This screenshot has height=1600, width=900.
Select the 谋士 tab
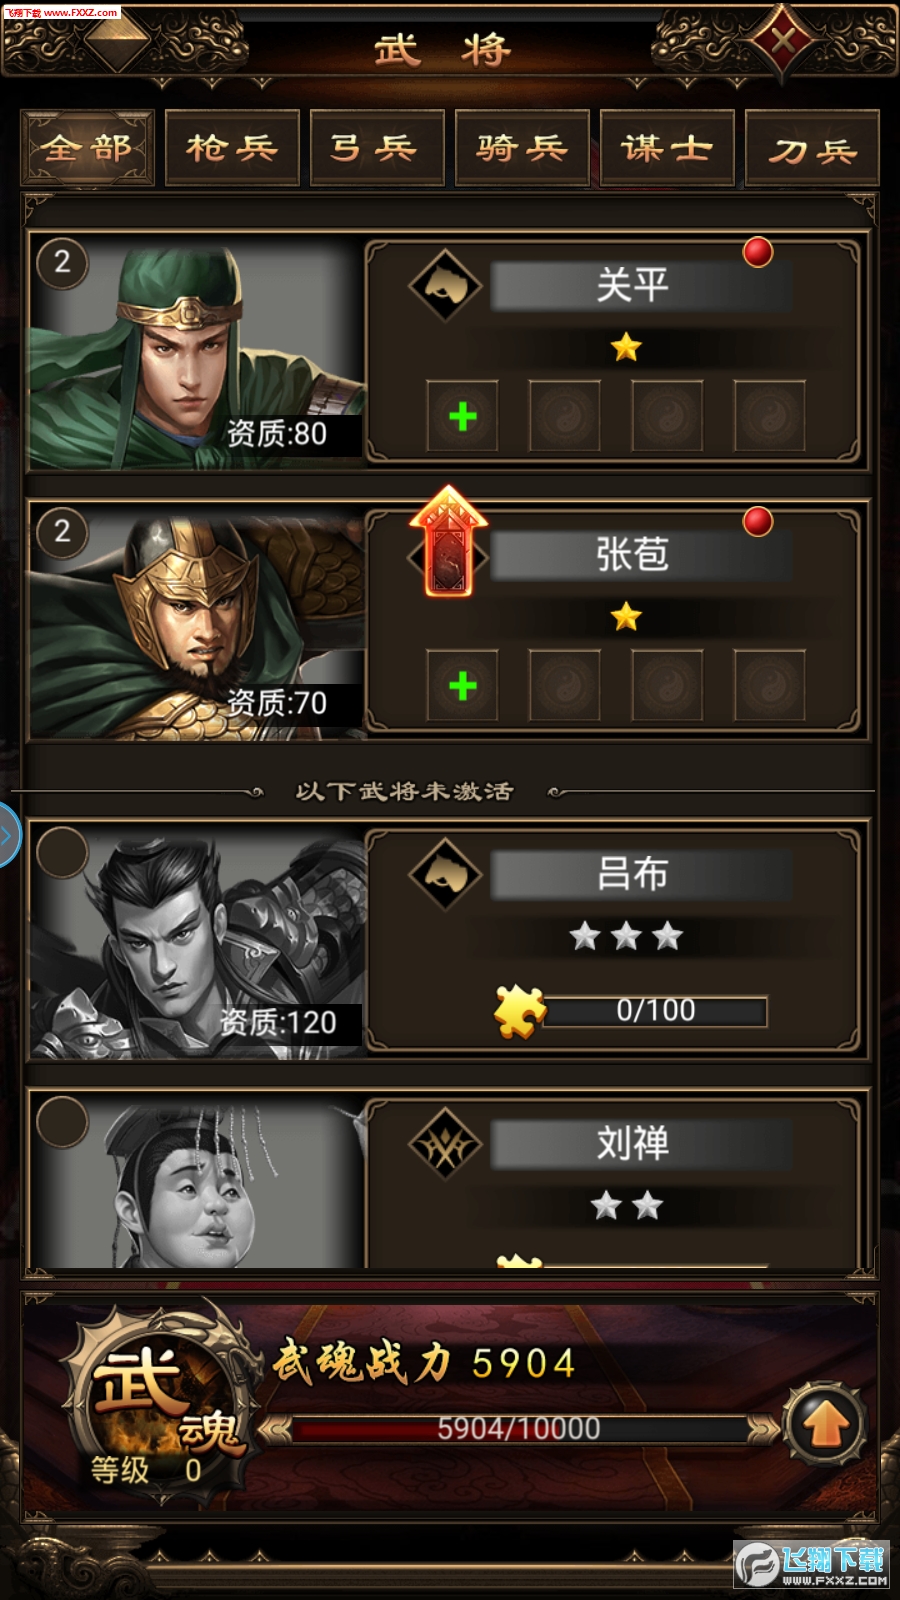point(667,148)
